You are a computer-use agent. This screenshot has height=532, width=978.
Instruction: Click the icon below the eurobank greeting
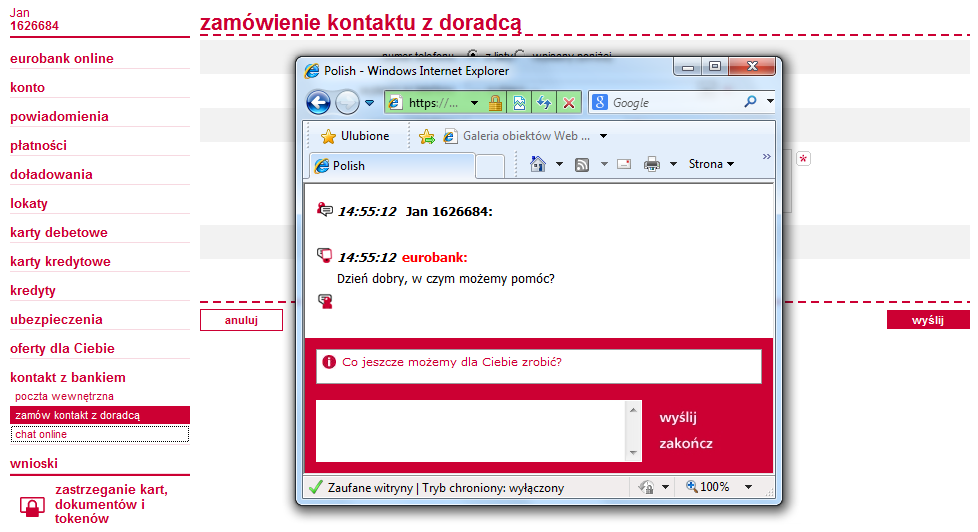click(x=325, y=301)
